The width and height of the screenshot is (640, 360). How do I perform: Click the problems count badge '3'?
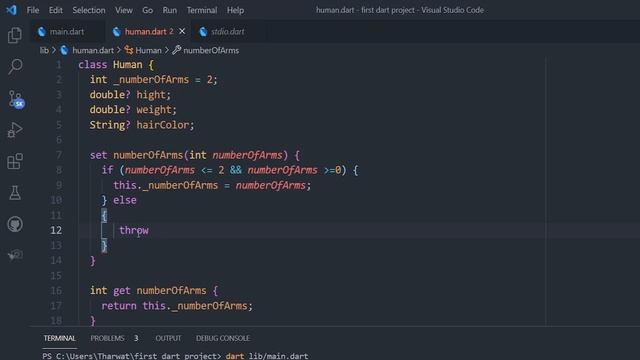tap(136, 338)
